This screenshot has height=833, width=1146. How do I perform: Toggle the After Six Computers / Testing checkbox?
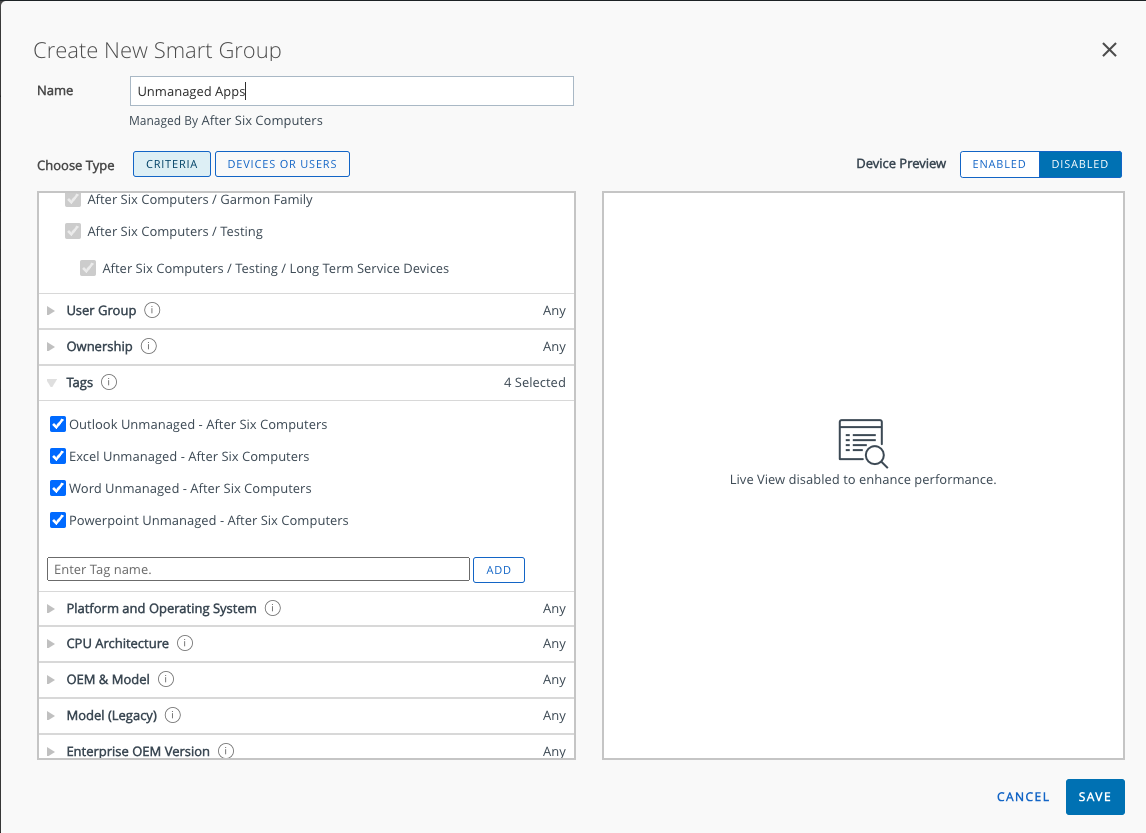(72, 231)
